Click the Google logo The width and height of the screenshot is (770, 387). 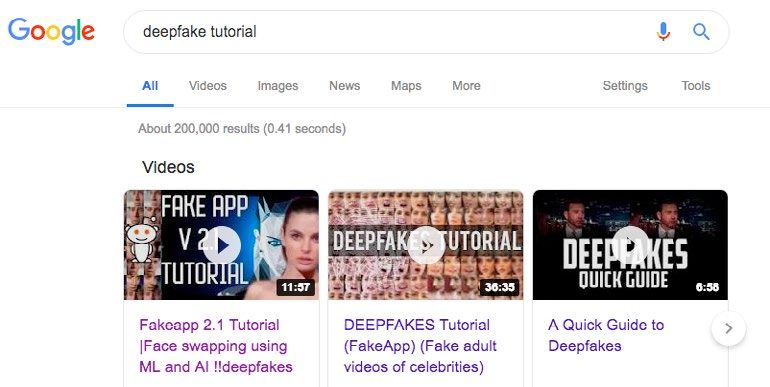tap(51, 31)
